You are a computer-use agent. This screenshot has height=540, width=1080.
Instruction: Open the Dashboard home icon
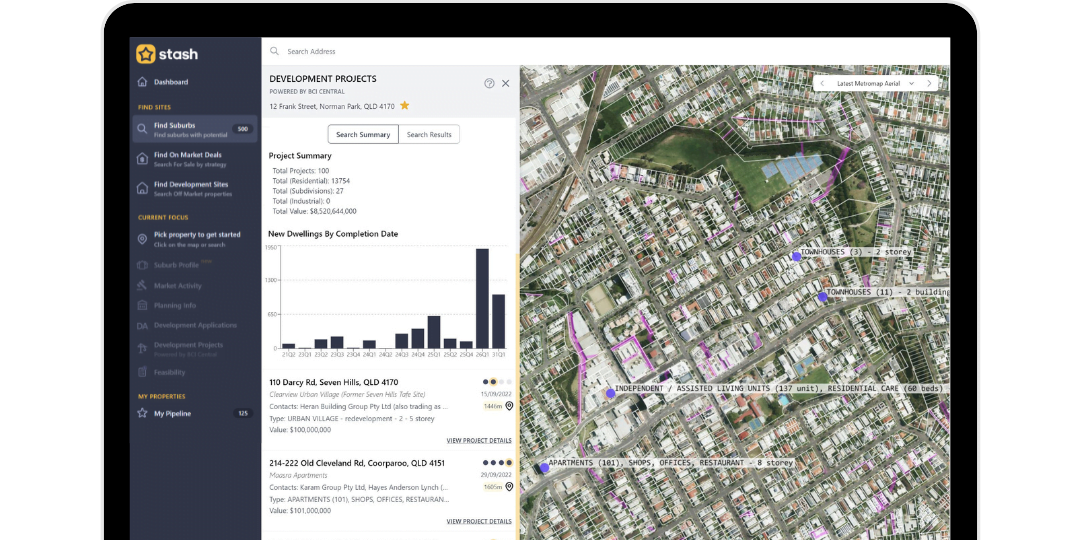coord(142,82)
